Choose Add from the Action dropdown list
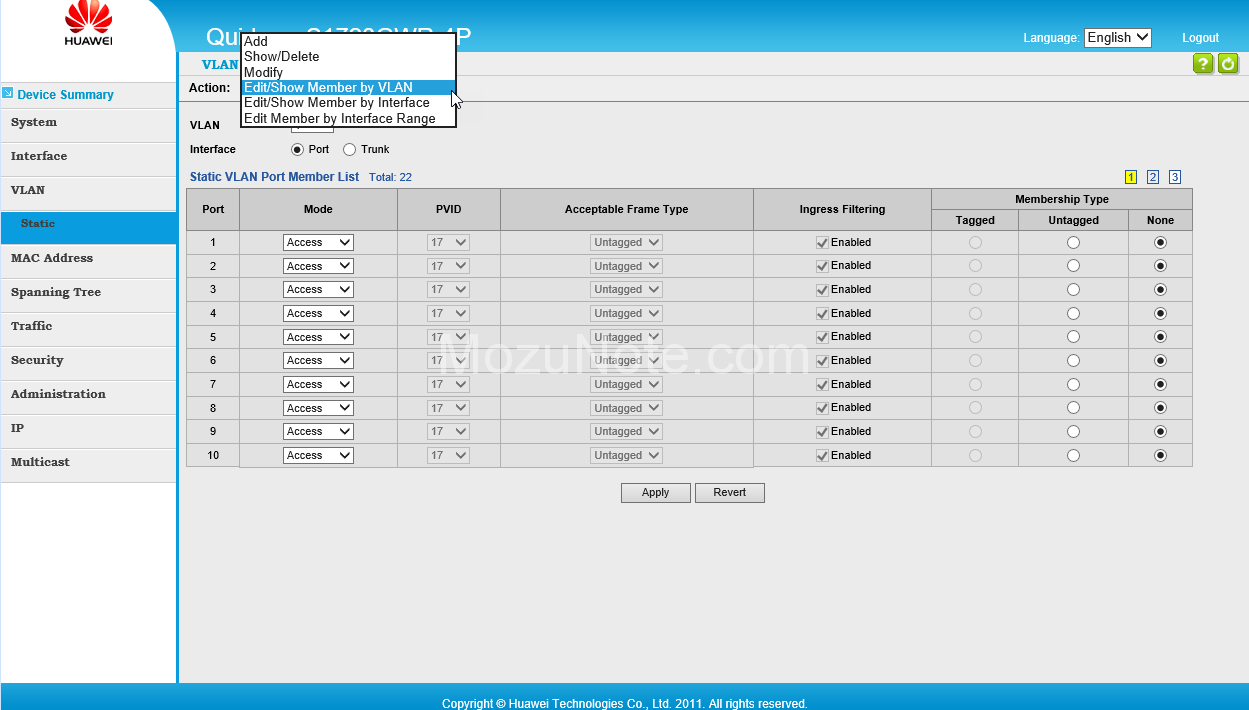 pyautogui.click(x=348, y=41)
